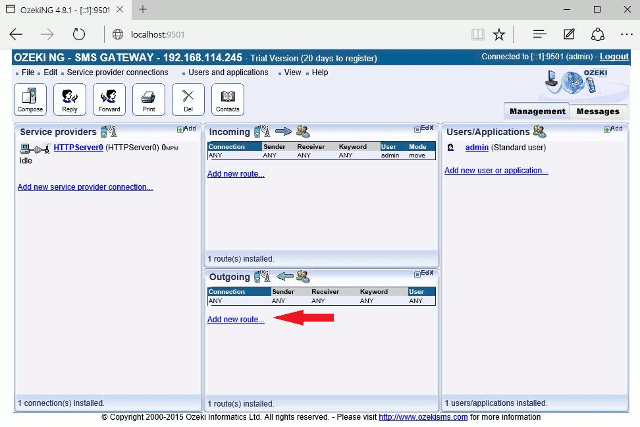This screenshot has height=427, width=640.
Task: Open the HTTPServer0 connection link
Action: (78, 147)
